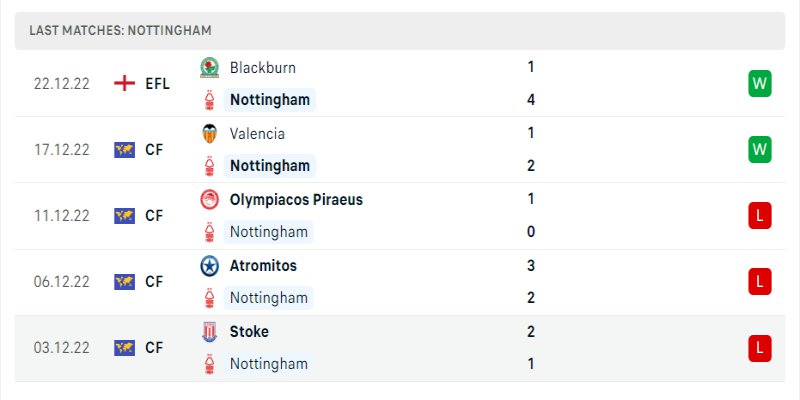
Task: Open the Blackburn team link
Action: [262, 68]
